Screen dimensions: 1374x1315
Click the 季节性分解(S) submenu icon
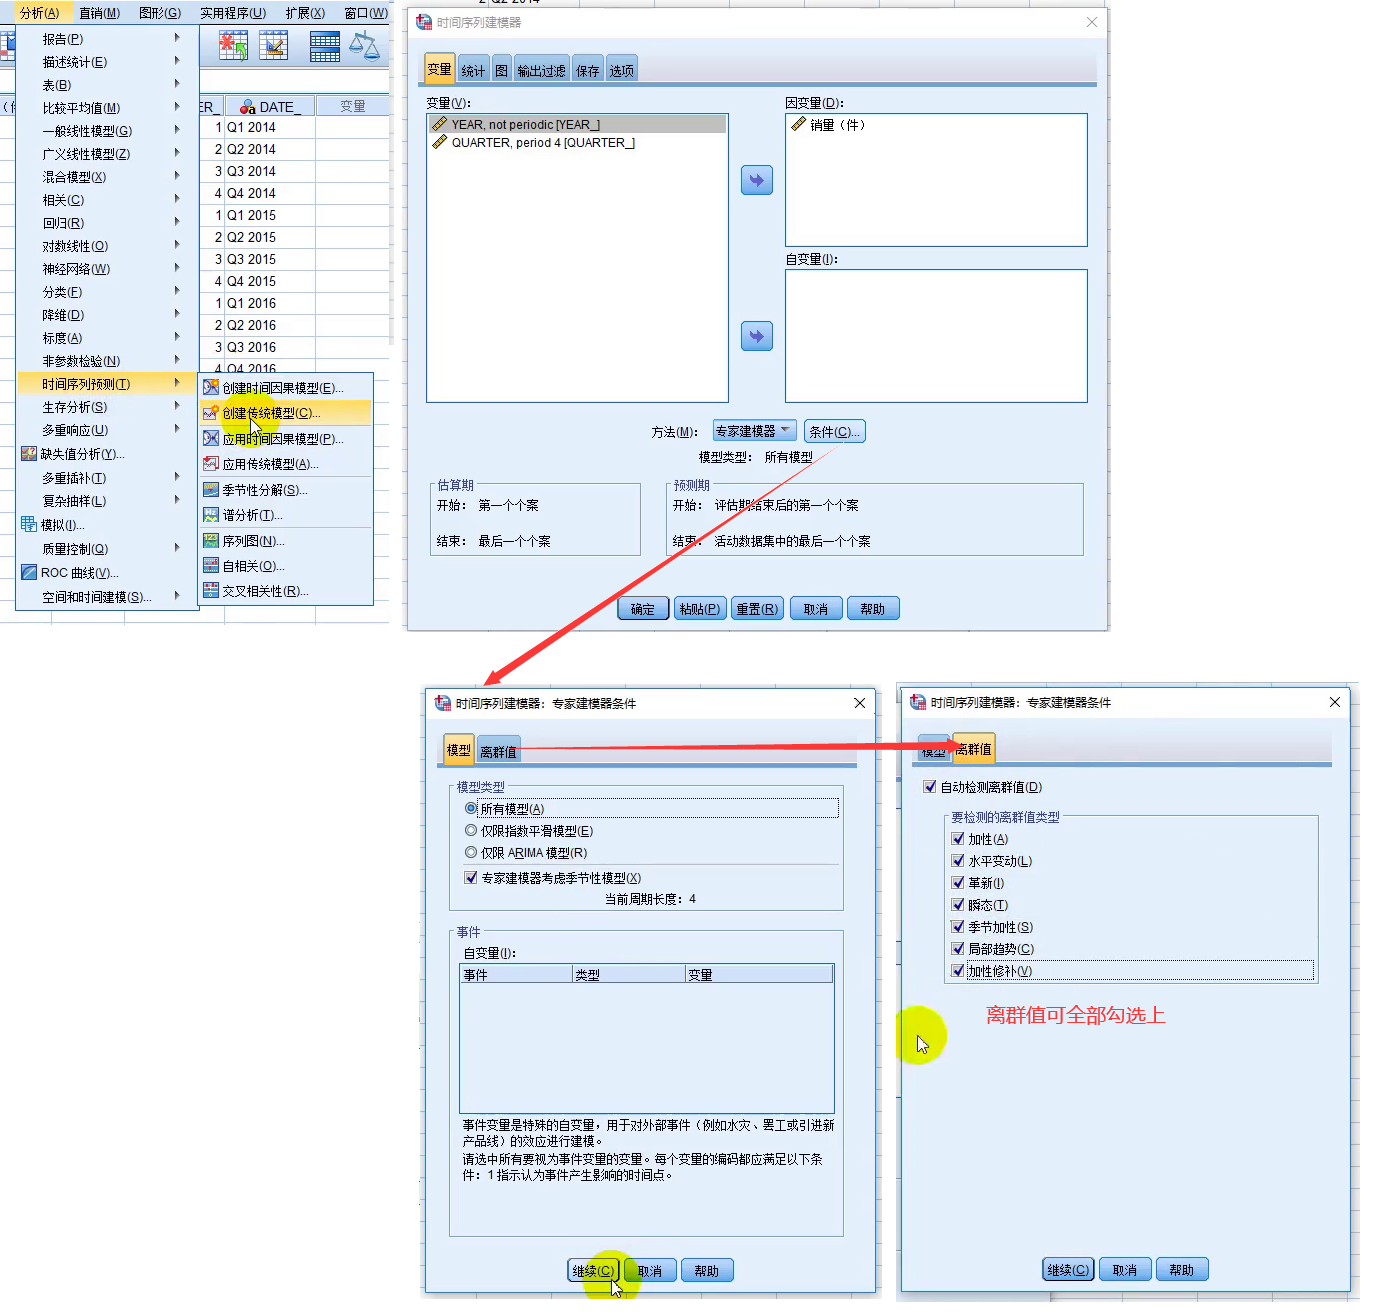[211, 489]
